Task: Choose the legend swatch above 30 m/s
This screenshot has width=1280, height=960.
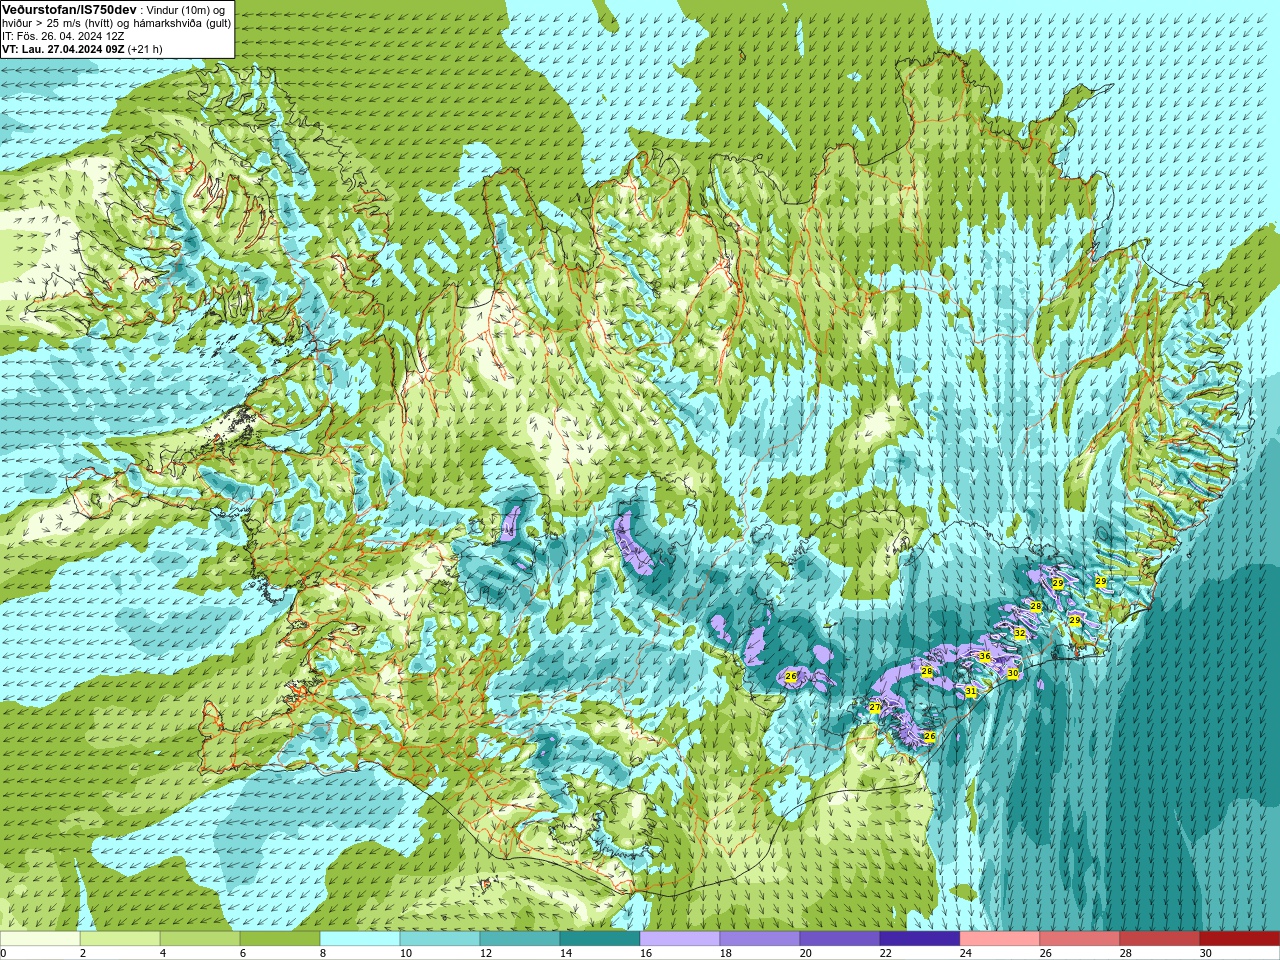Action: click(x=1240, y=939)
